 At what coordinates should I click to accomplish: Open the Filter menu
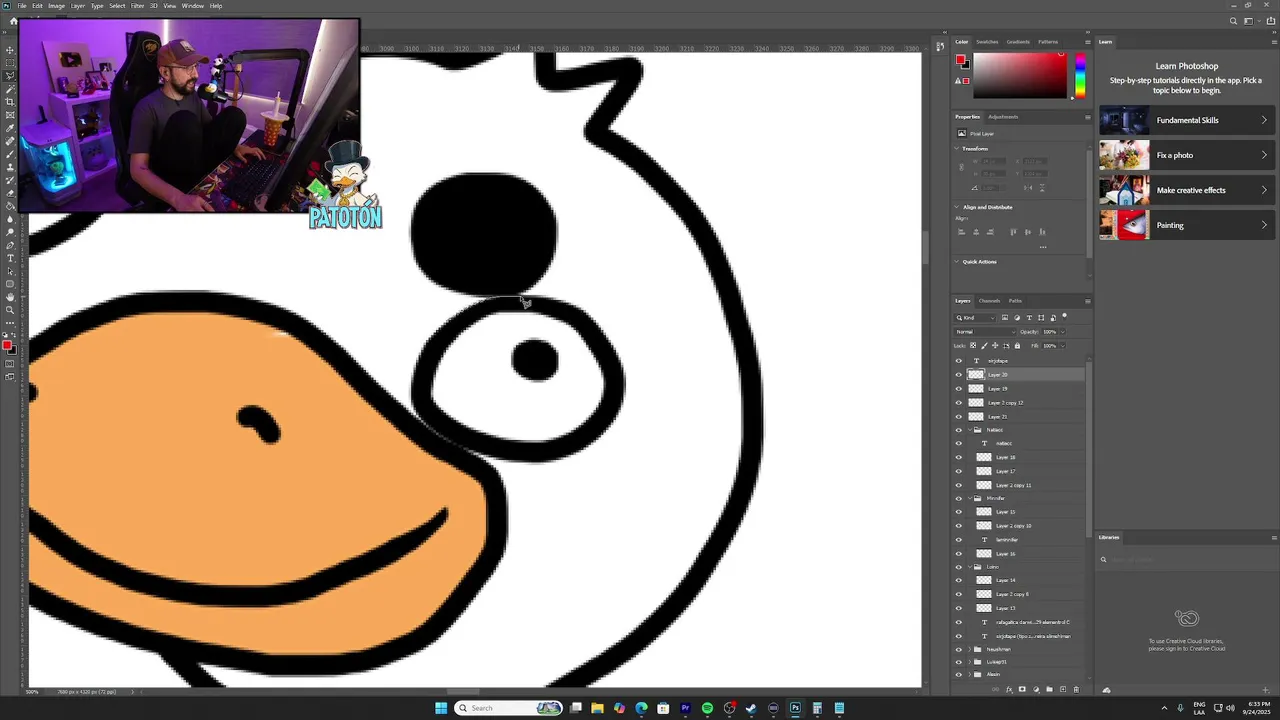[x=138, y=6]
